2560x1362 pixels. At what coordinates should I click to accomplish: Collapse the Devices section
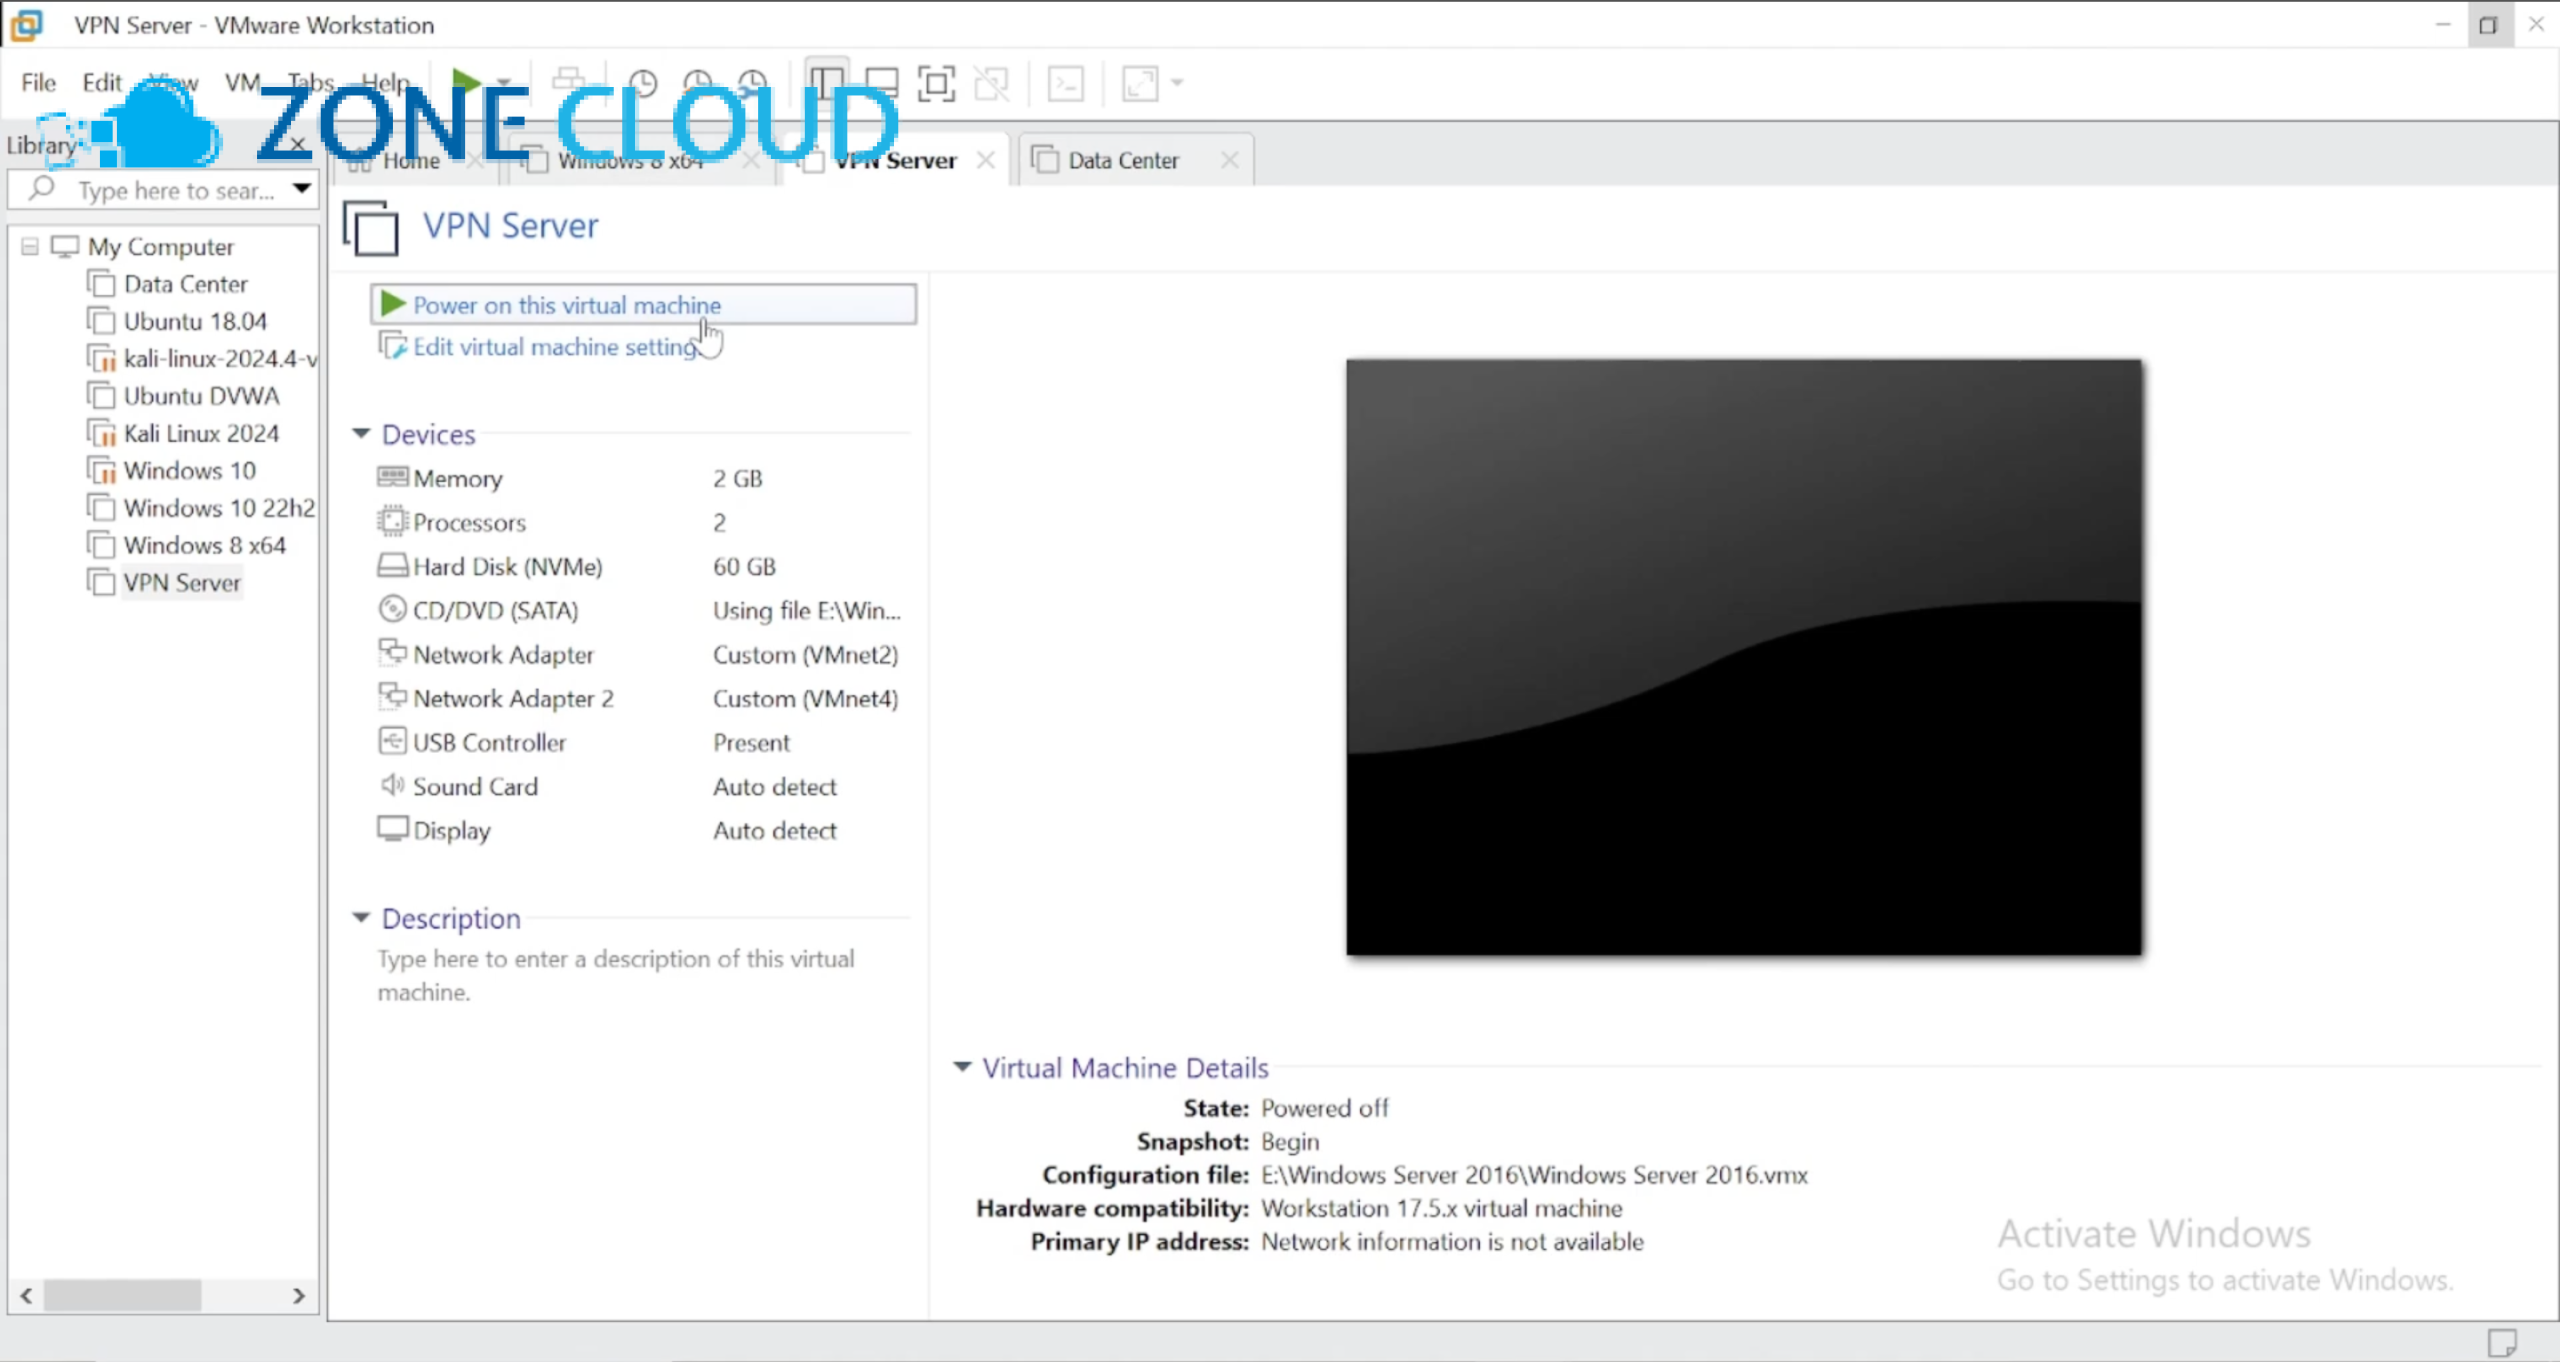pos(361,434)
